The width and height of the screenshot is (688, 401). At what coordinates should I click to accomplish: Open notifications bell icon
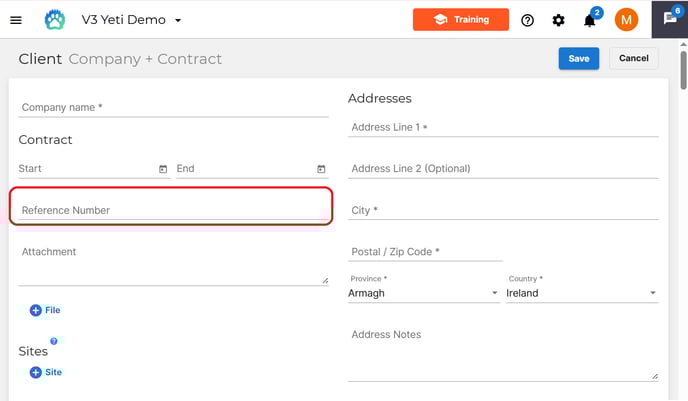(x=589, y=20)
